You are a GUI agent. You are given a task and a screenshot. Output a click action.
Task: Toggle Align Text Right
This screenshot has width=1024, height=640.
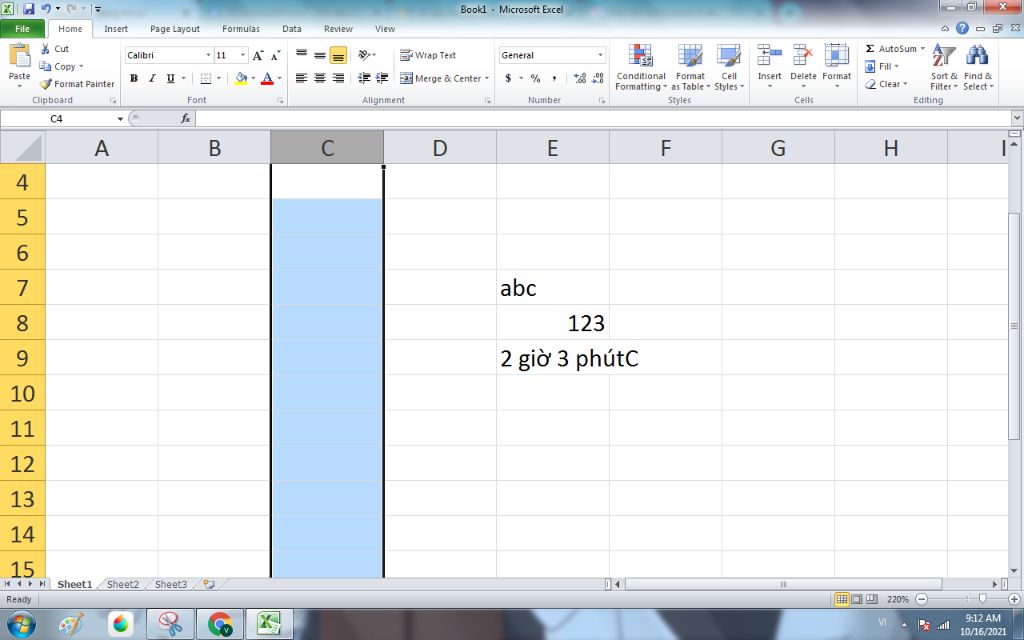click(x=338, y=78)
